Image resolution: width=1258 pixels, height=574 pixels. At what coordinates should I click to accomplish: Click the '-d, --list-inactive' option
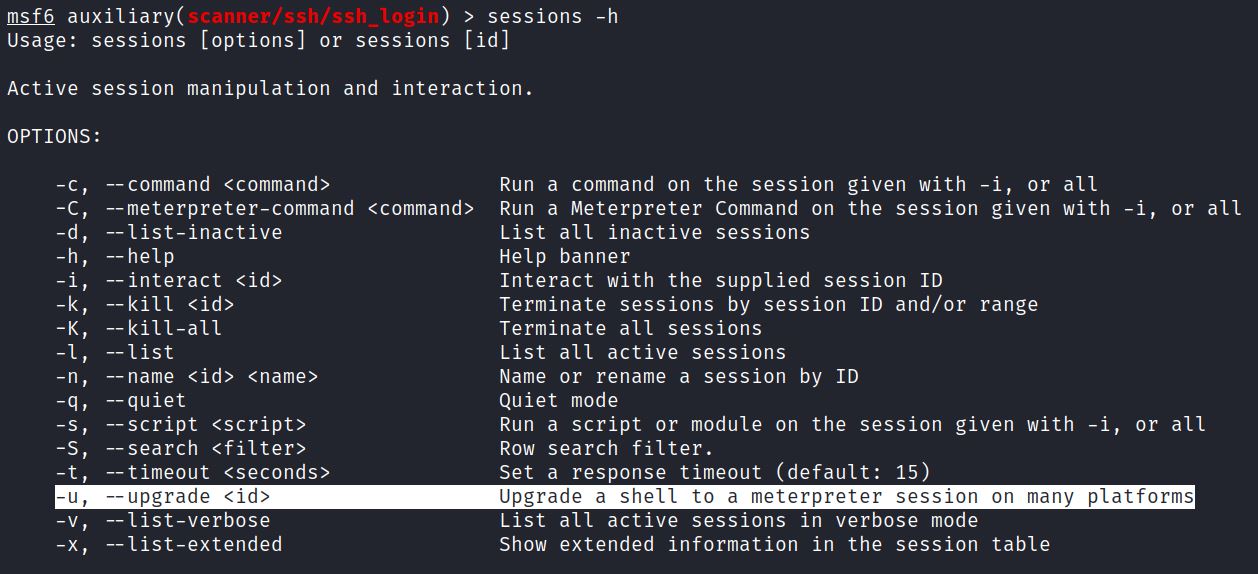[x=169, y=233]
